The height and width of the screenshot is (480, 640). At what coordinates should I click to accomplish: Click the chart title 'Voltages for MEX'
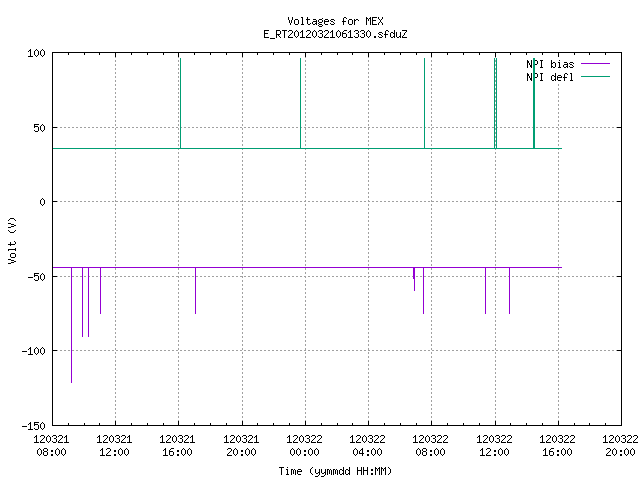point(335,21)
